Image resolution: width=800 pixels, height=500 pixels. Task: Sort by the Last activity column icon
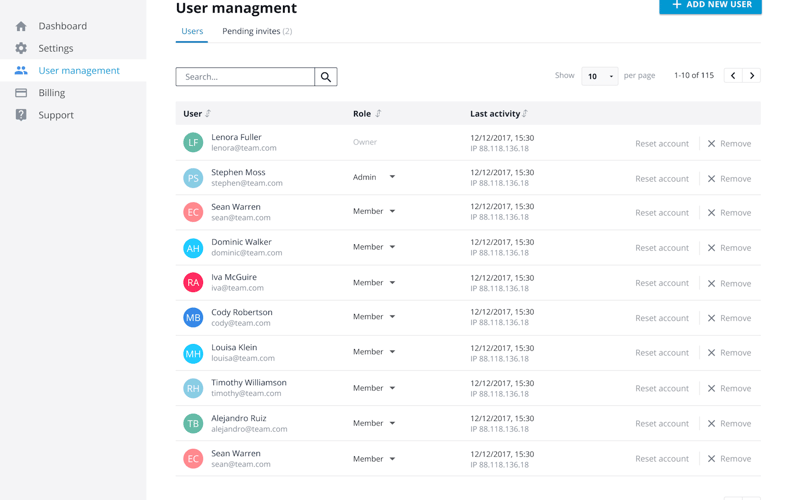point(525,114)
